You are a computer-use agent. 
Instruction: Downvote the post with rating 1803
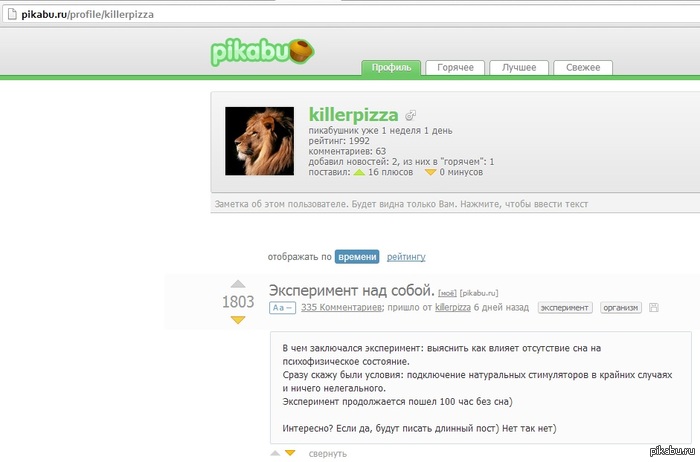[238, 320]
